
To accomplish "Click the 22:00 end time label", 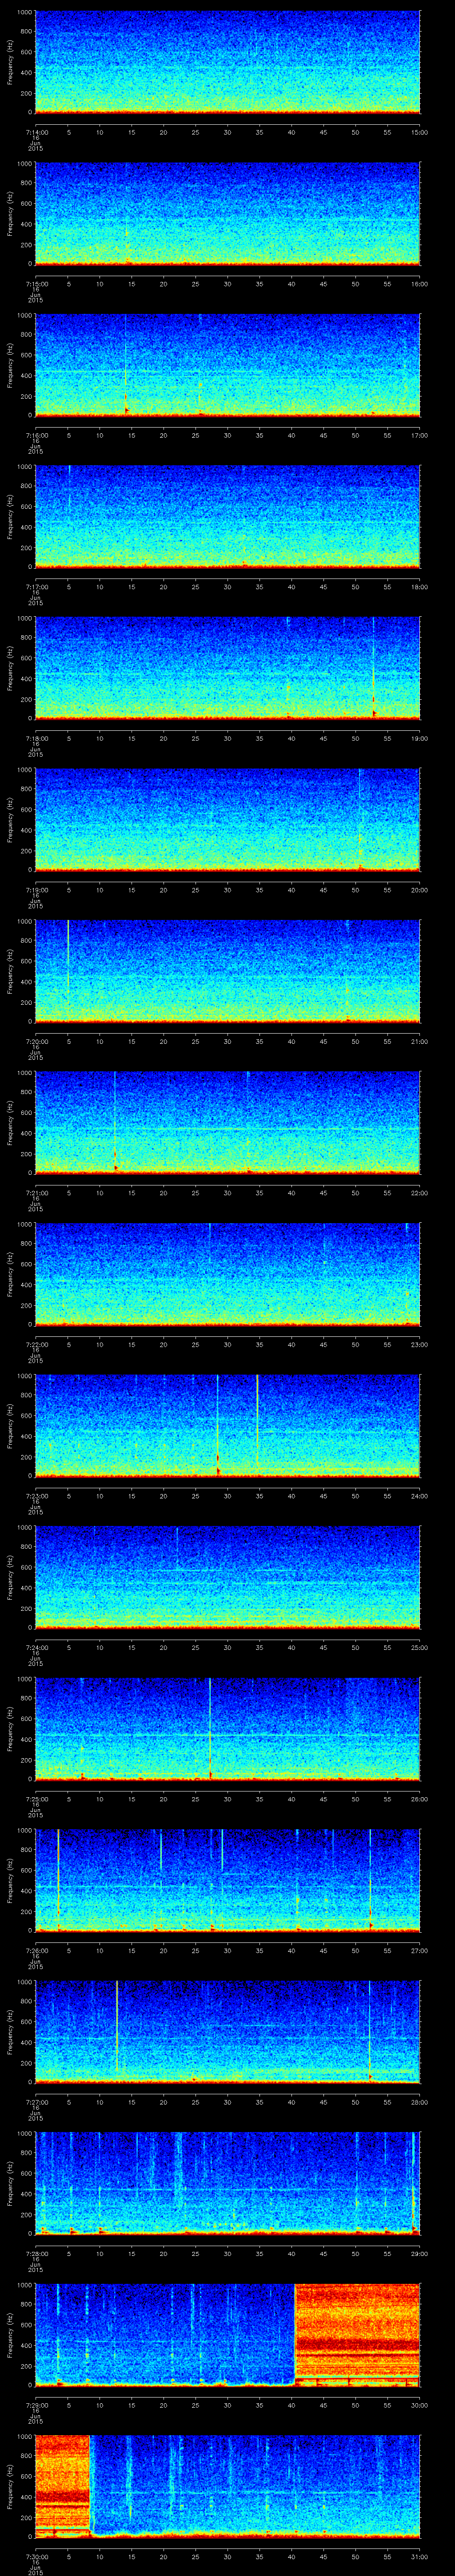I will point(419,1192).
